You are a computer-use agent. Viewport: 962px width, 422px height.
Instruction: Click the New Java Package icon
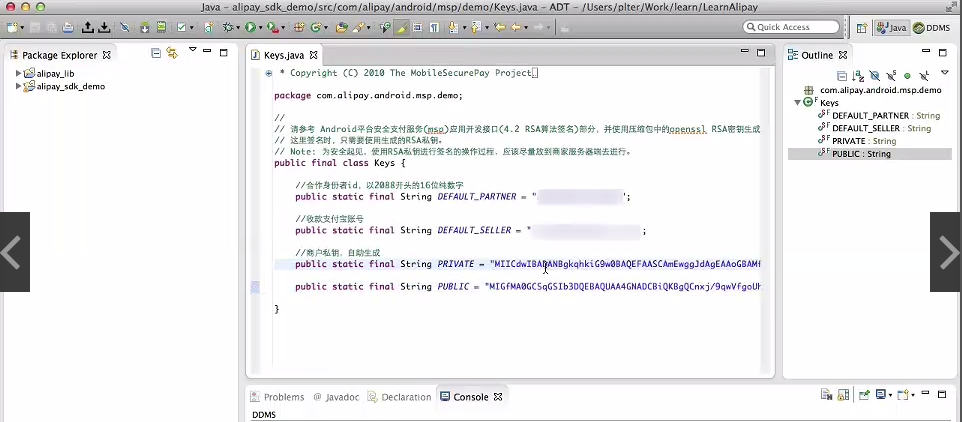pyautogui.click(x=299, y=27)
